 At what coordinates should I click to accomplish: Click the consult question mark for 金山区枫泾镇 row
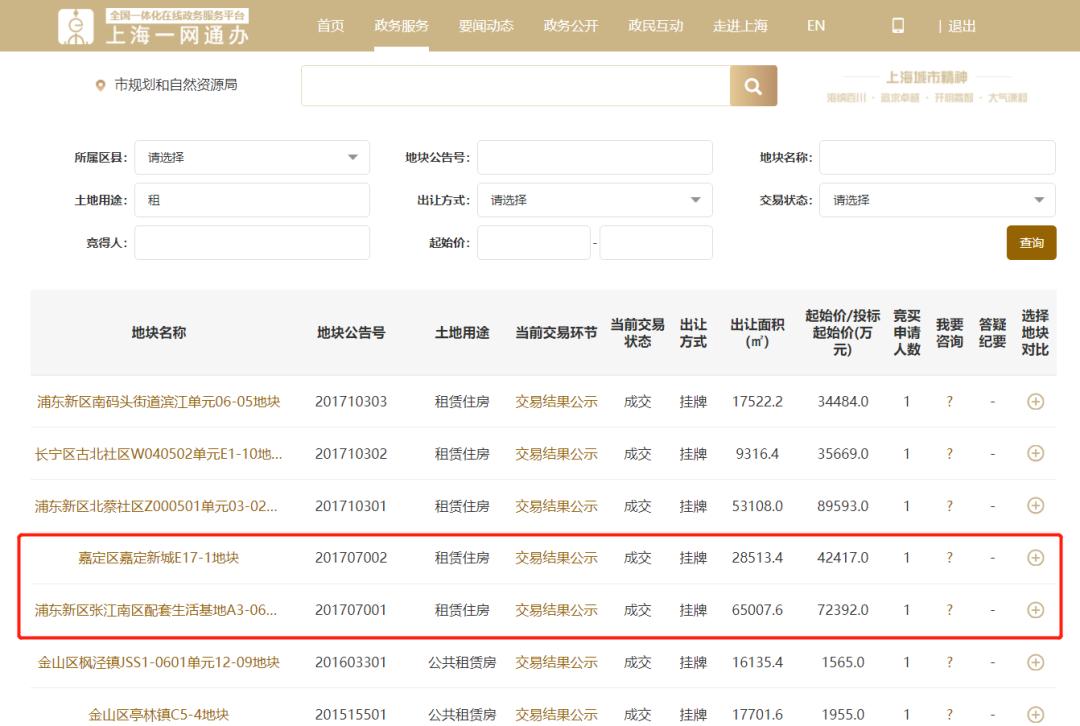click(949, 662)
